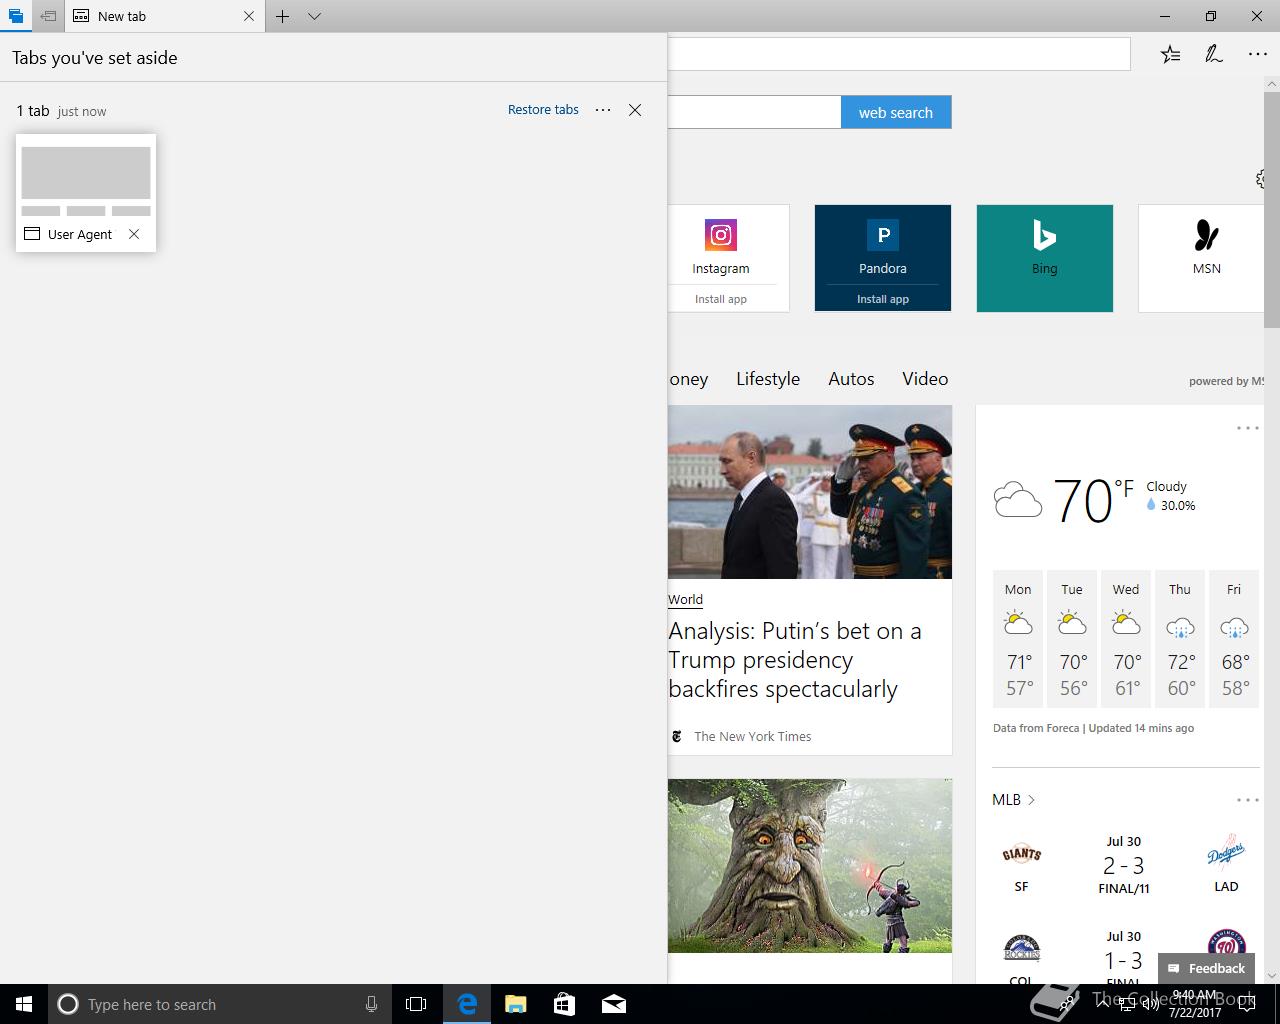Click the 70°F temperature reading
Screen dimensions: 1280x1024
click(1093, 500)
